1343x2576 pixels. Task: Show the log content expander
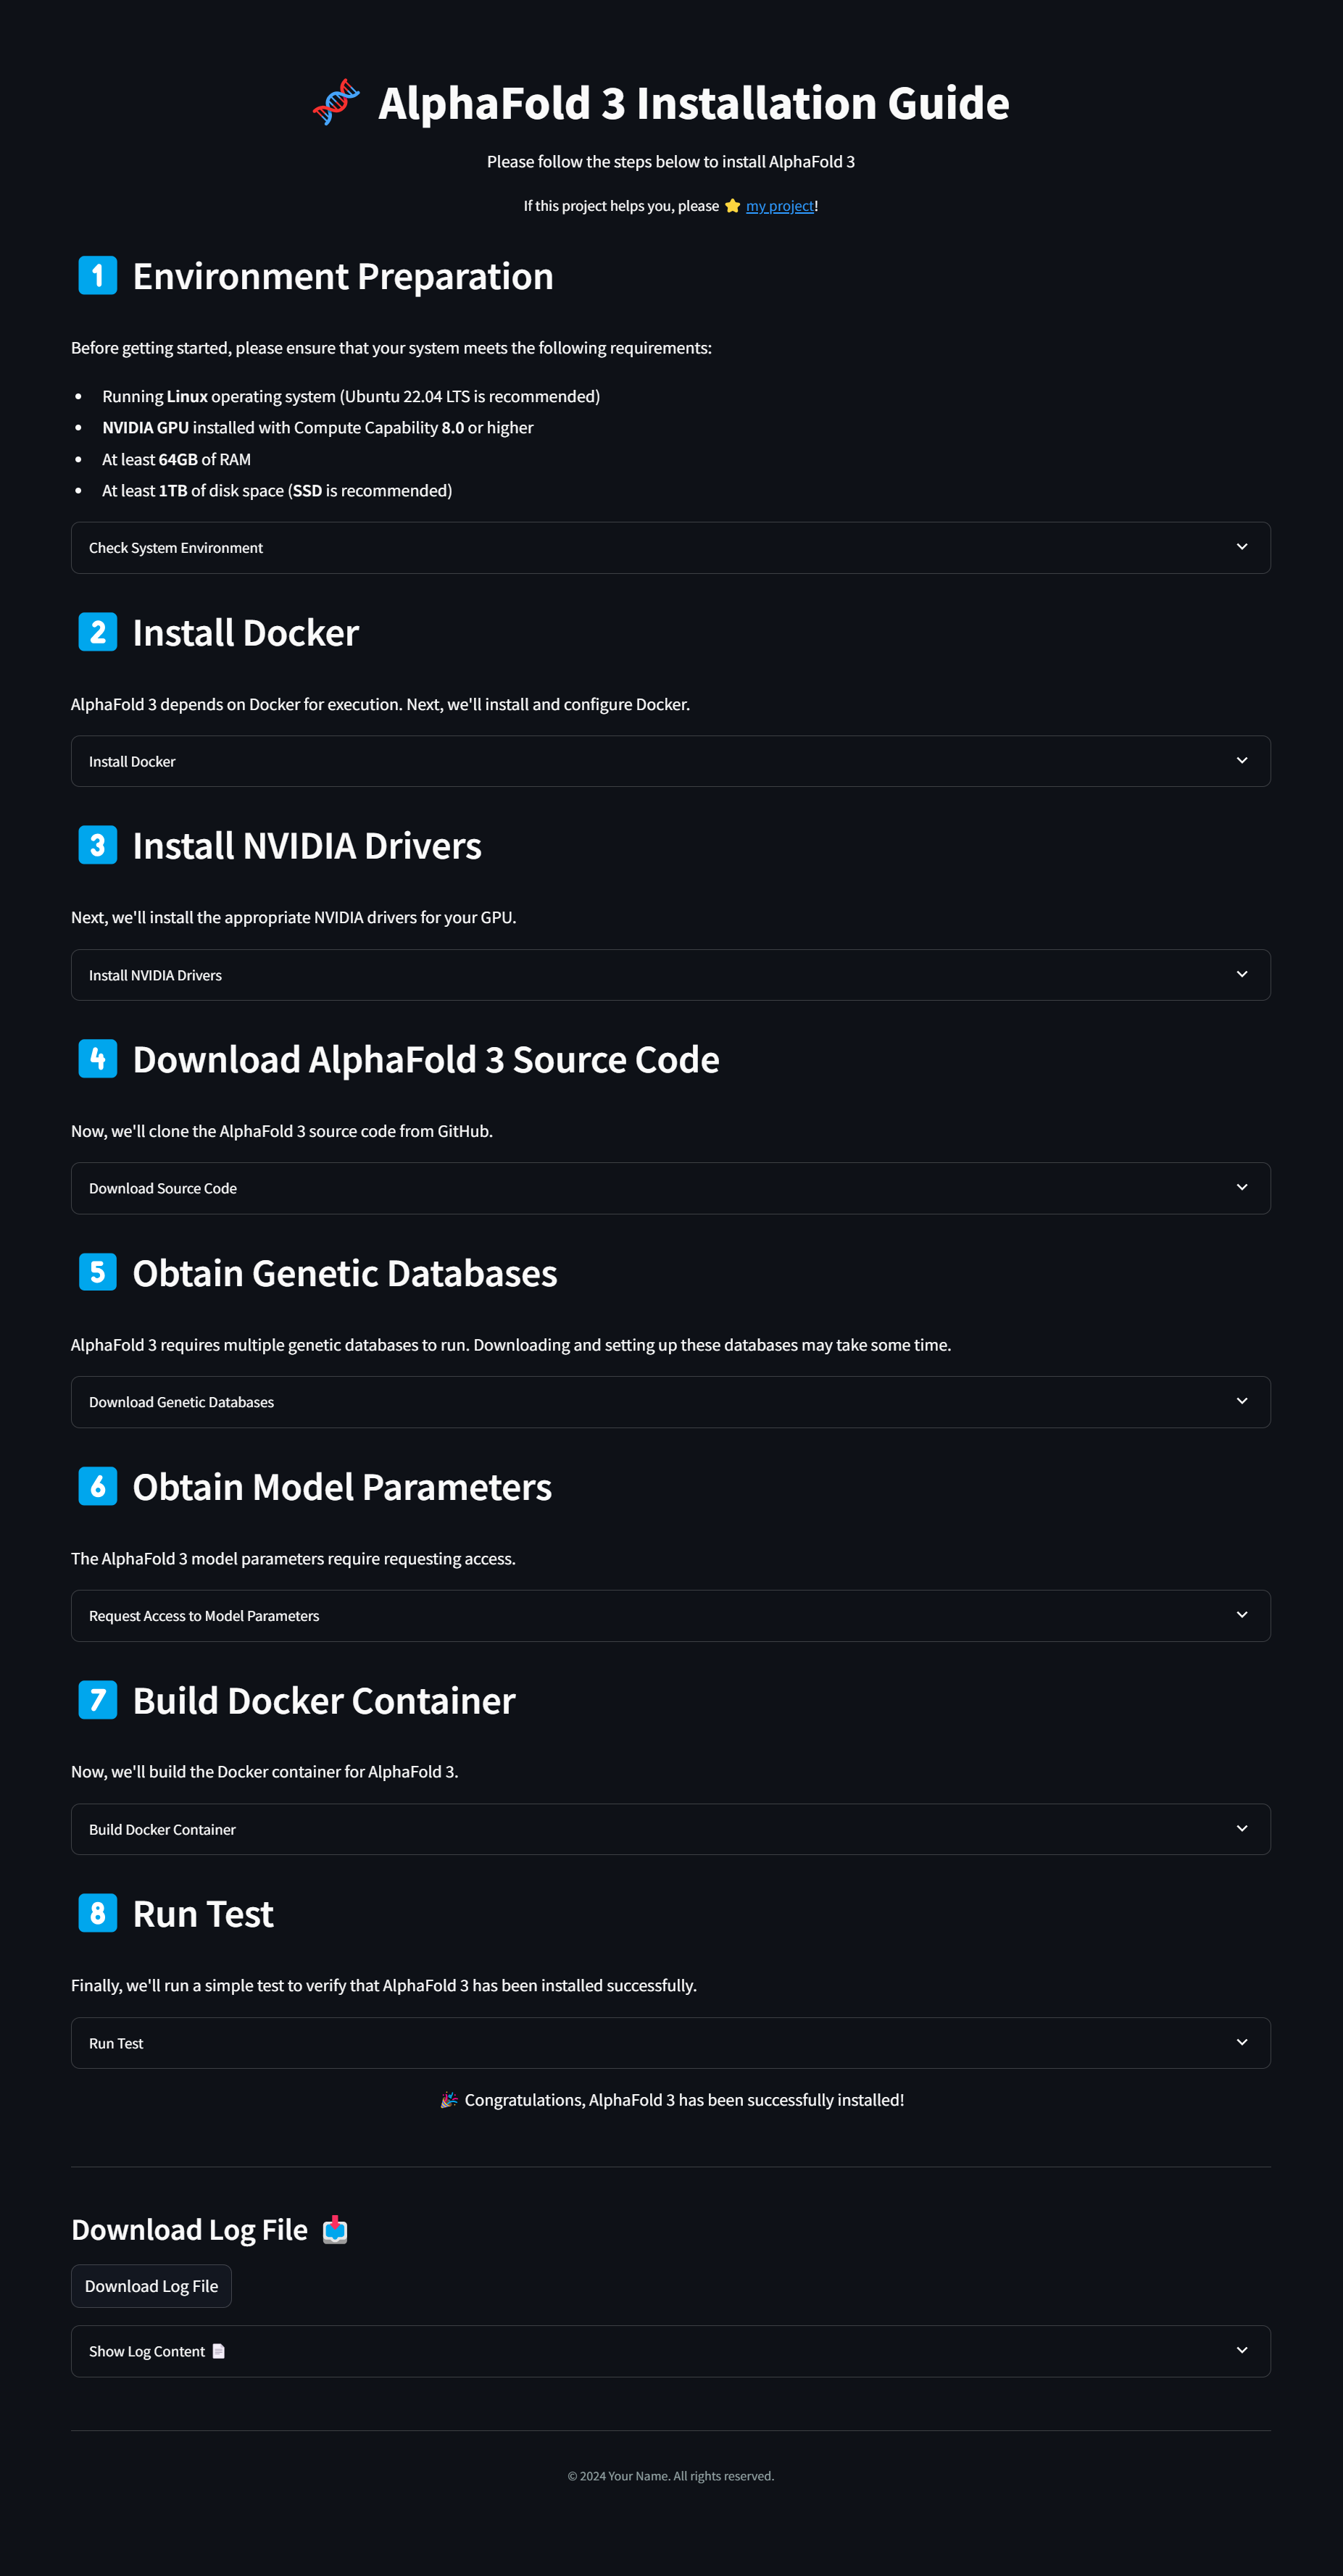(x=670, y=2351)
